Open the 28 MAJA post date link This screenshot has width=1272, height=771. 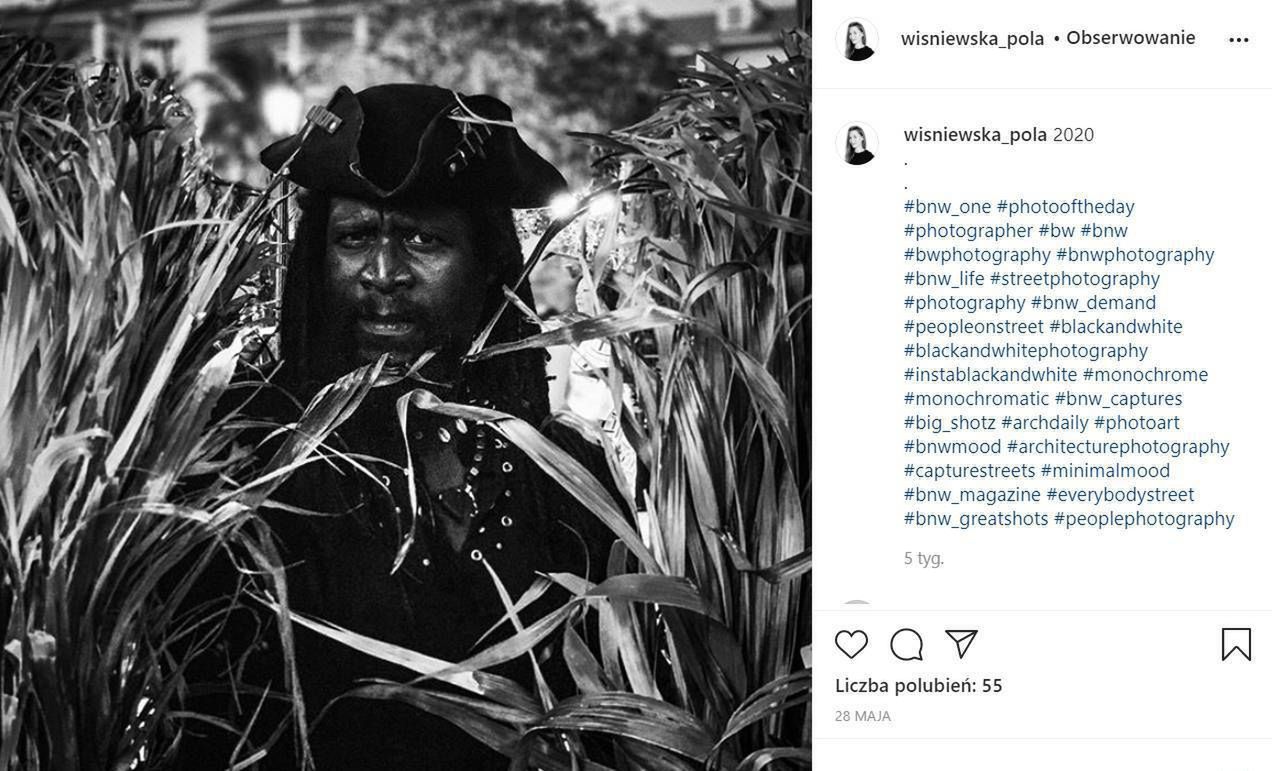coord(863,716)
